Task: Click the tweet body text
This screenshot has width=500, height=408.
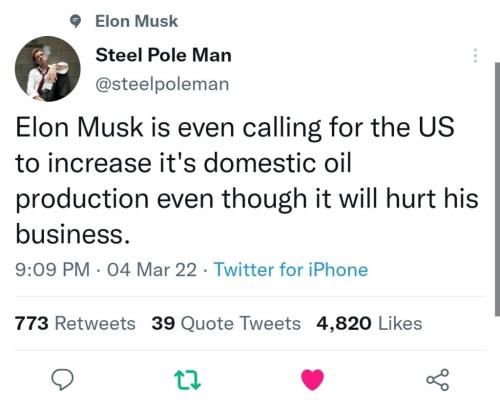Action: [247, 180]
